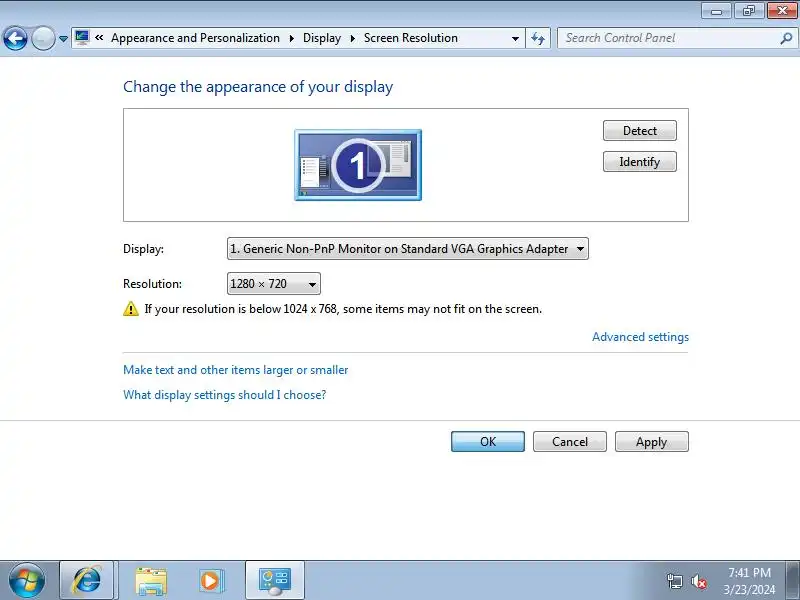Open Windows Explorer folder taskbar icon

pos(151,581)
